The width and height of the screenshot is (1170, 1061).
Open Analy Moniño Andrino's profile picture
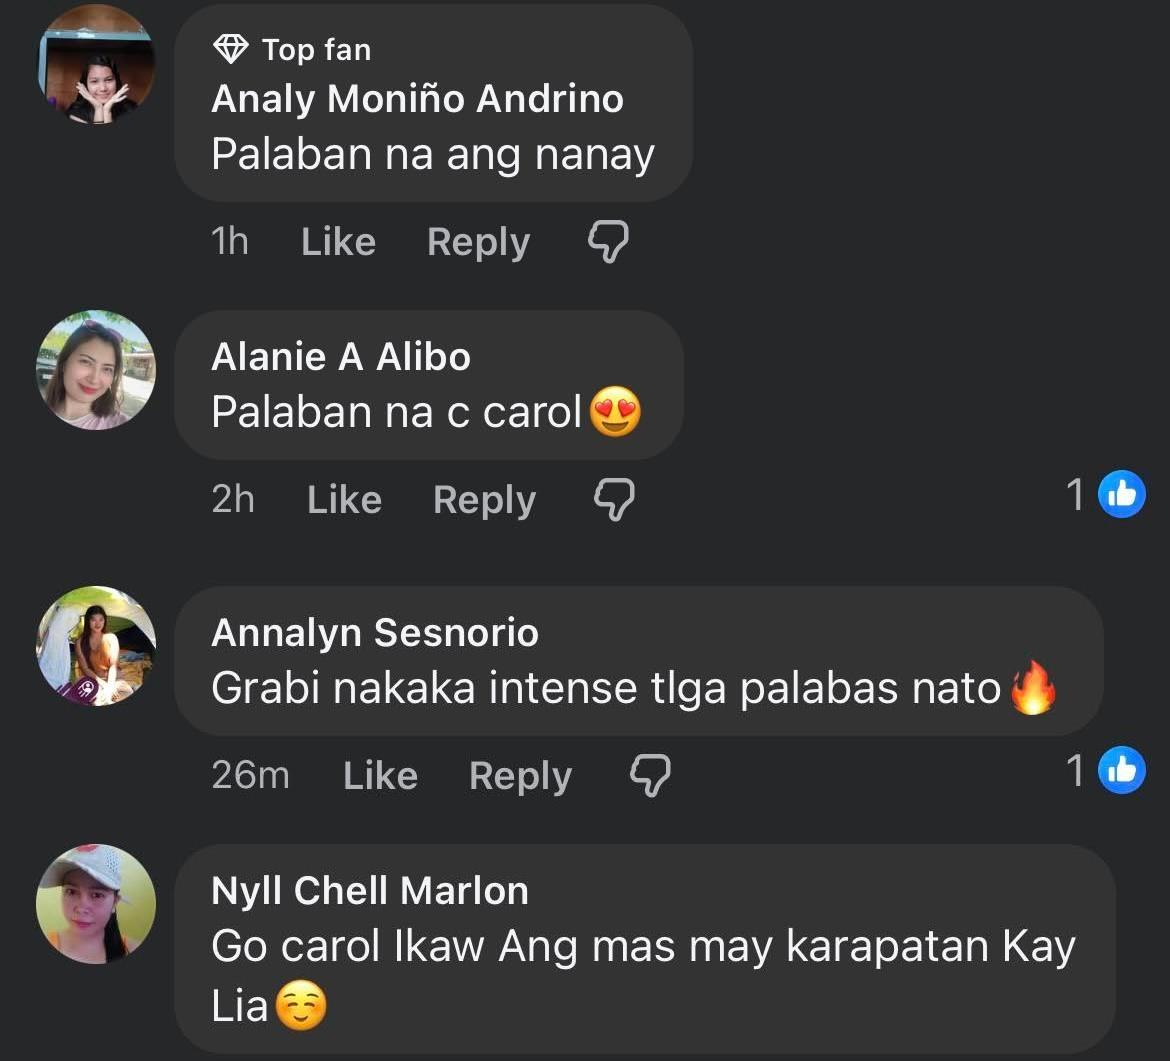tap(96, 64)
